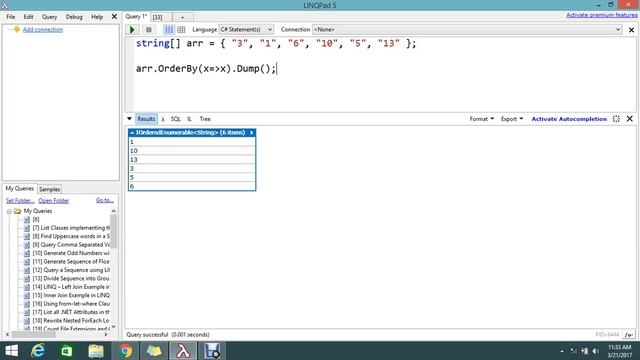The height and width of the screenshot is (360, 640).
Task: Open the Windows Start button
Action: [11, 351]
